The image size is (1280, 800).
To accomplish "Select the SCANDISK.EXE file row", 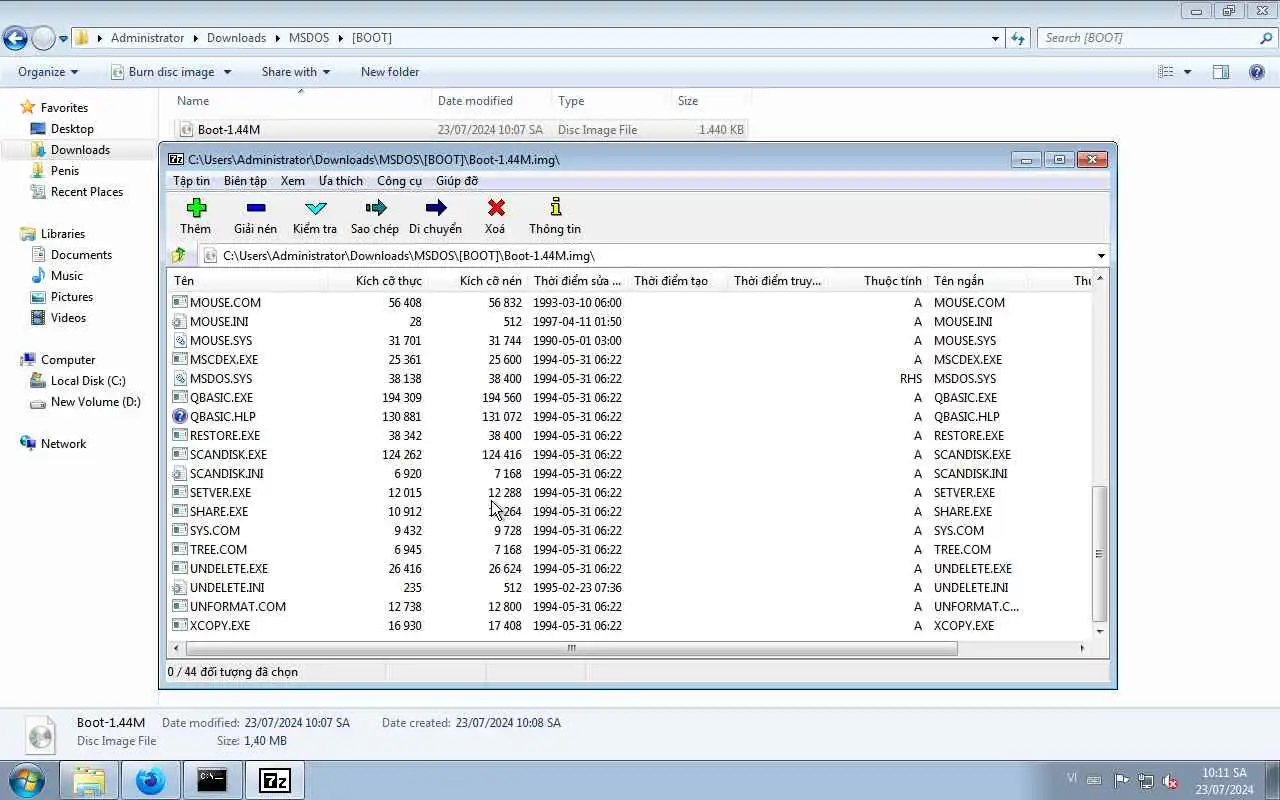I will coord(631,454).
